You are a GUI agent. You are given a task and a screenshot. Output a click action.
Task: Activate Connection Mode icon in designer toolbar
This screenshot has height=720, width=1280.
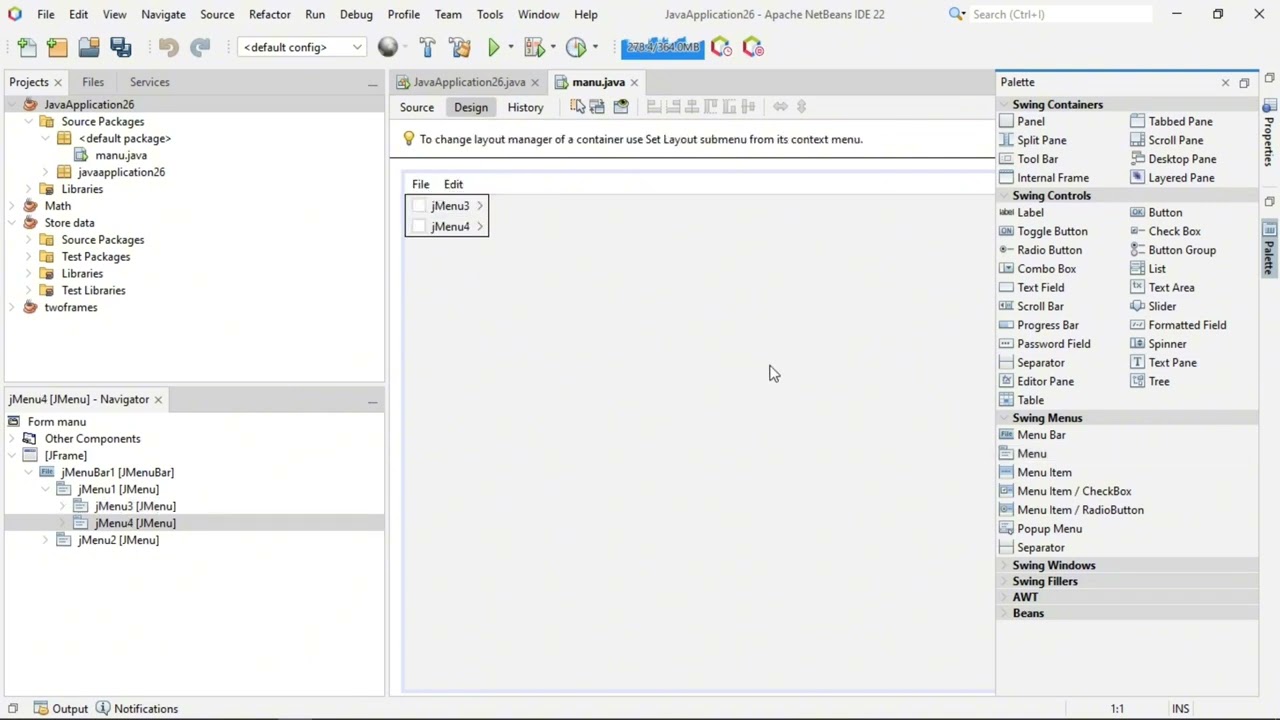(597, 107)
